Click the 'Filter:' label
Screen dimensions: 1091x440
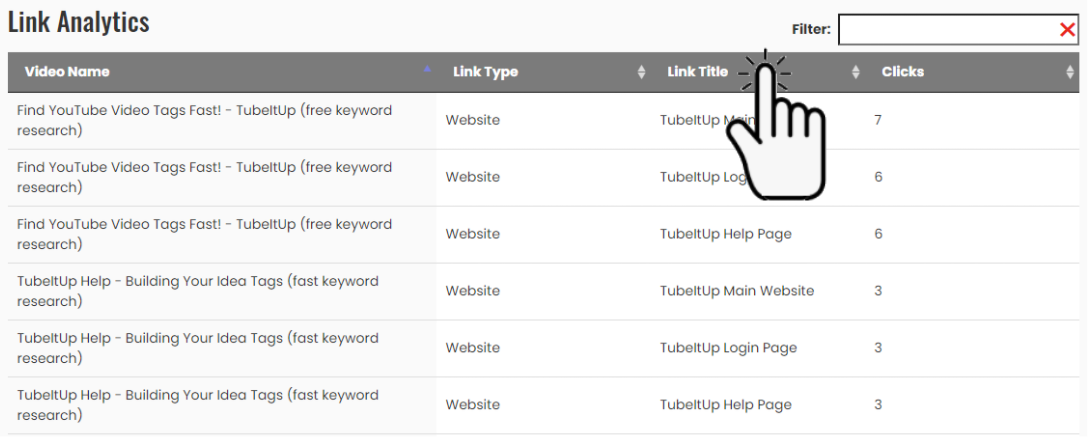click(811, 29)
